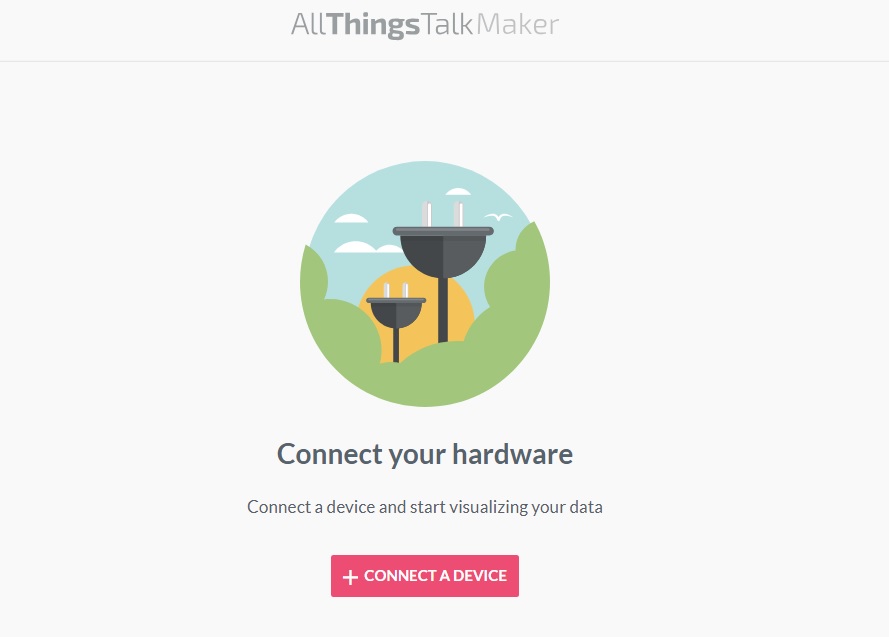This screenshot has height=637, width=889.
Task: Open the AllThingsTalk Maker logo link
Action: coord(425,24)
